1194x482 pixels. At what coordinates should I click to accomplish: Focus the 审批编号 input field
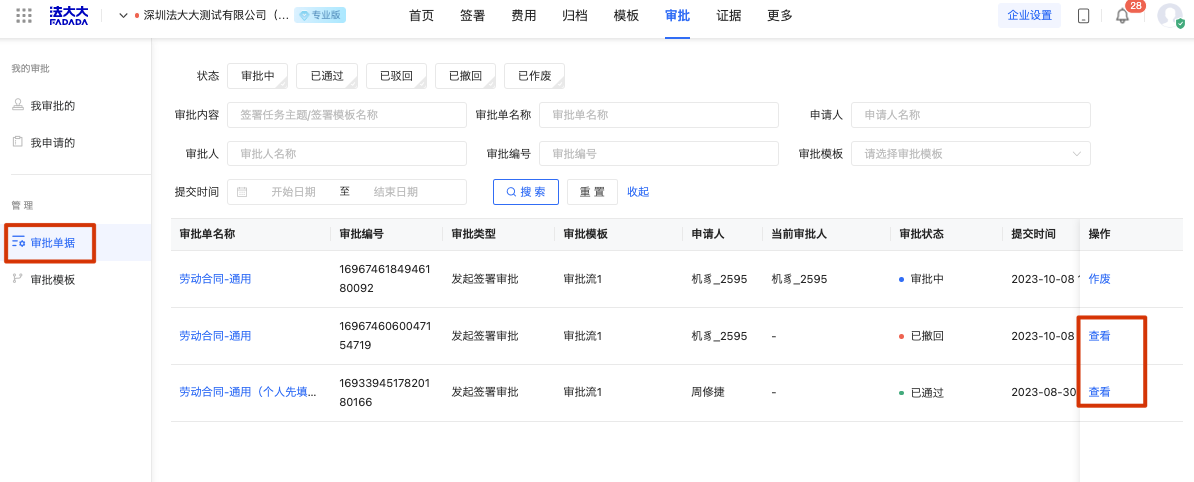point(659,153)
